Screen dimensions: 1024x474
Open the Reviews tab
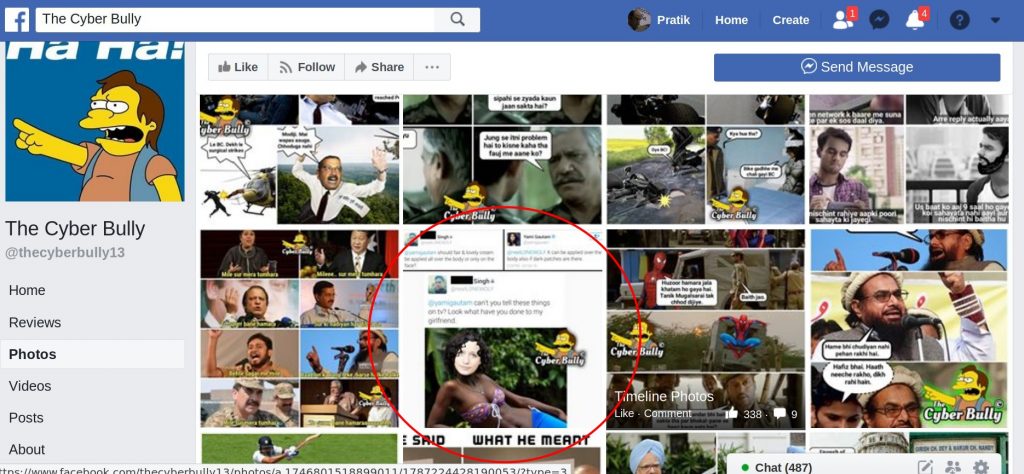[35, 323]
